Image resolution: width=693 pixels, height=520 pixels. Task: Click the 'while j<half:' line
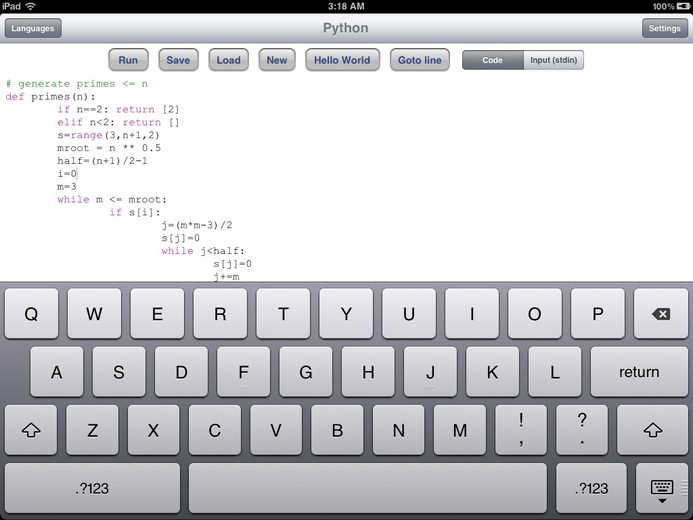(203, 251)
